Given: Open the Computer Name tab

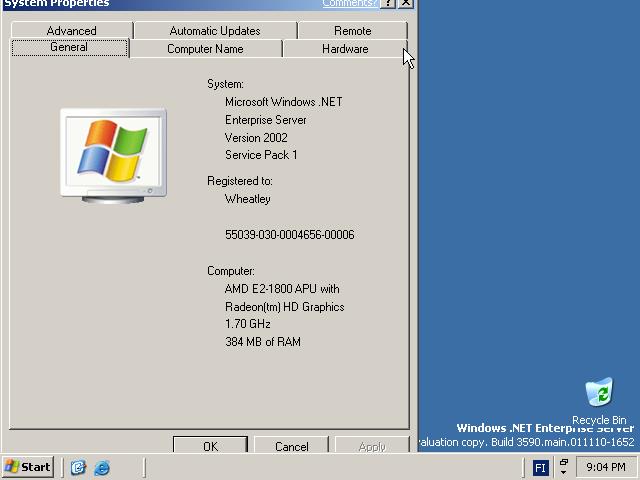Looking at the screenshot, I should point(205,49).
